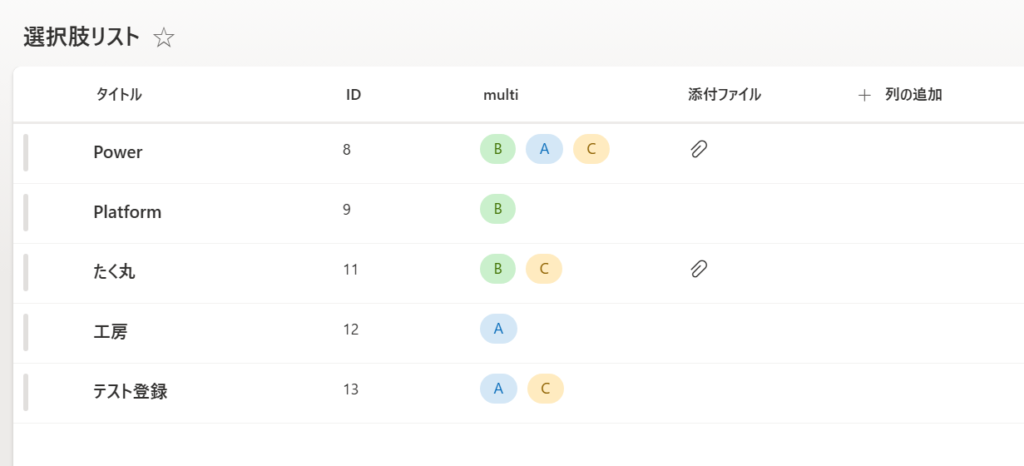Open the multi column header menu
Screen dimensions: 1024x466
click(x=500, y=95)
